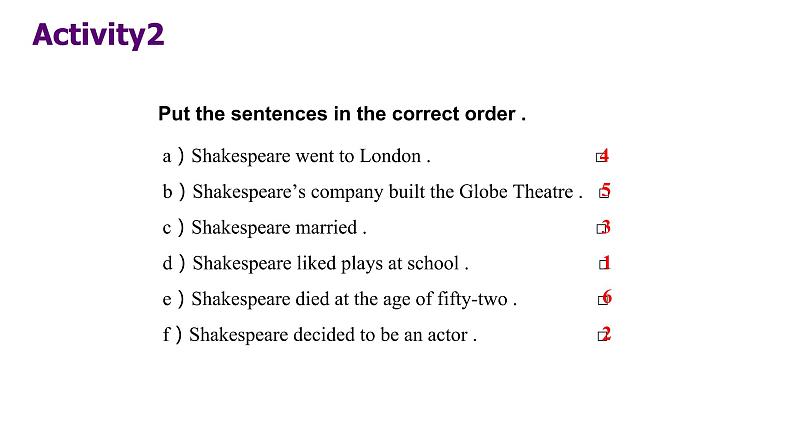Tick the checkbox for 'decided to be an actor'
Viewport: 794px width, 447px height.
pyautogui.click(x=603, y=336)
